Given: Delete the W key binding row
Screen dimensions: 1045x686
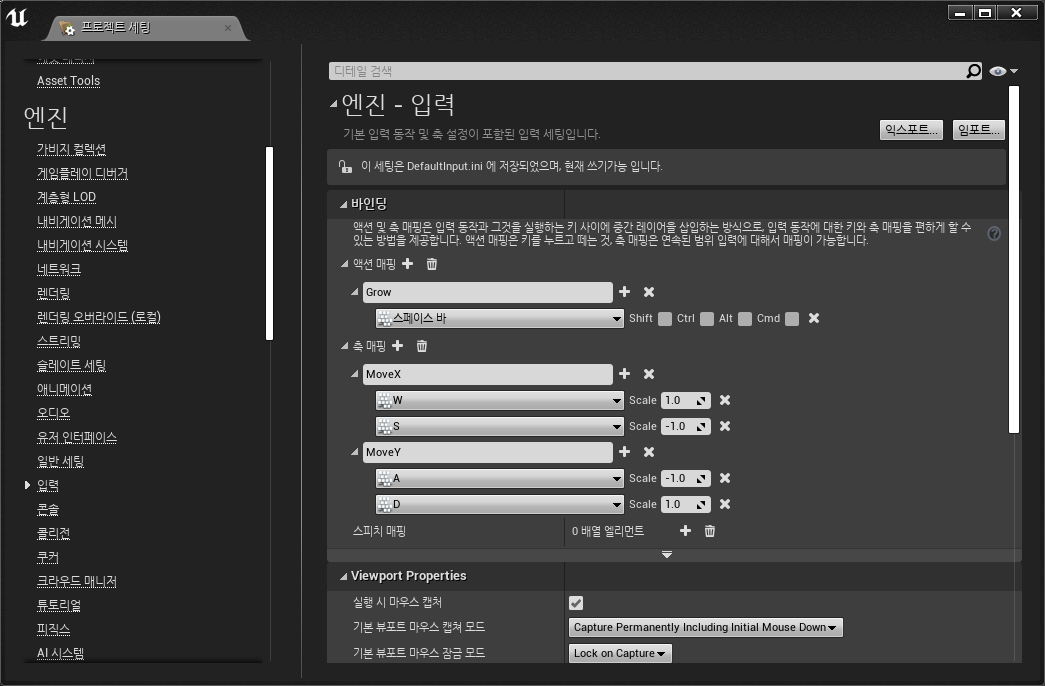Looking at the screenshot, I should click(x=725, y=400).
